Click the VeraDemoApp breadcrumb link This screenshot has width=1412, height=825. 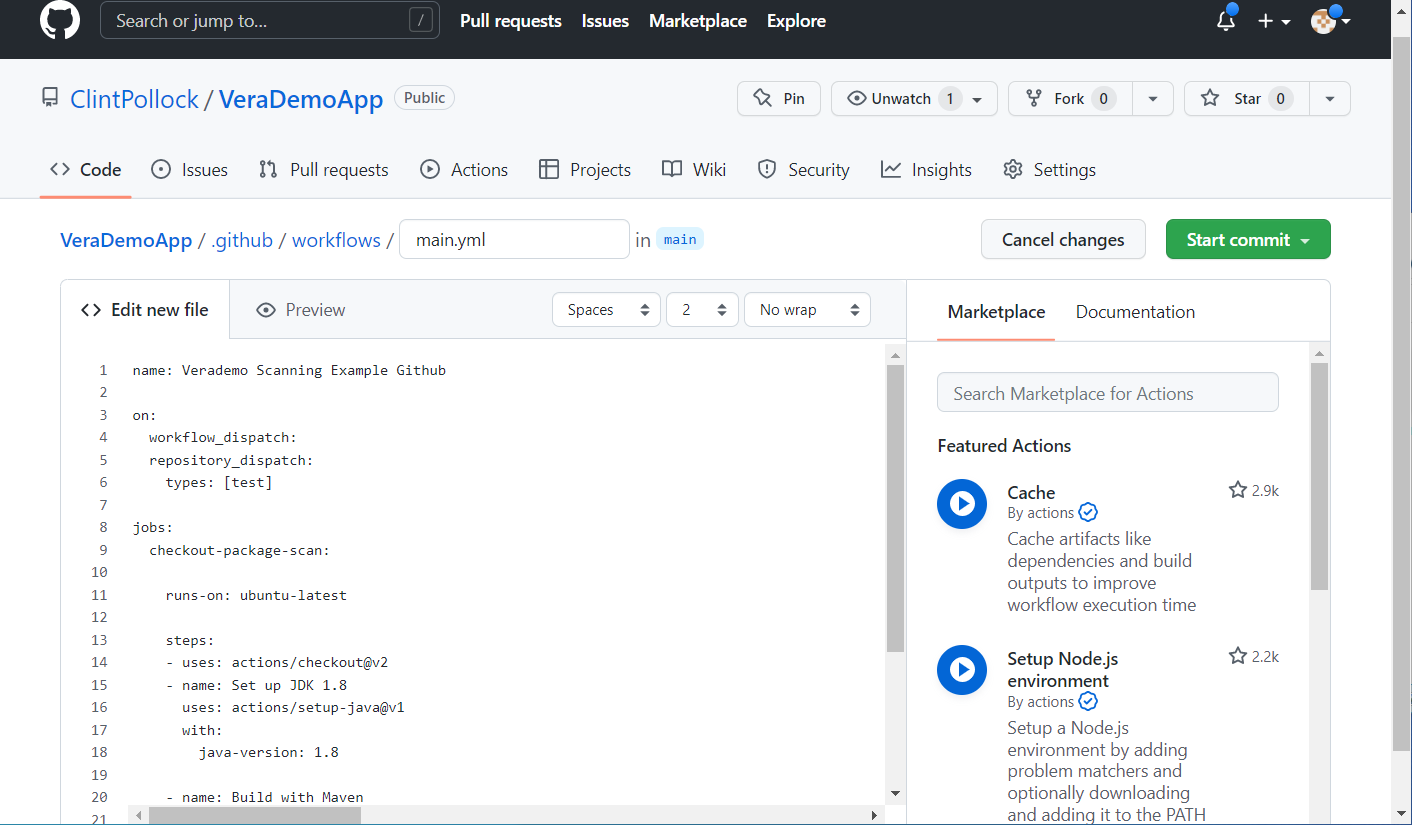coord(126,240)
